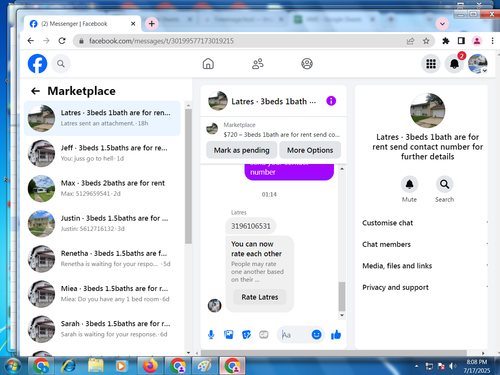Click the 3196106531 message bubble
The height and width of the screenshot is (375, 500).
[x=251, y=226]
